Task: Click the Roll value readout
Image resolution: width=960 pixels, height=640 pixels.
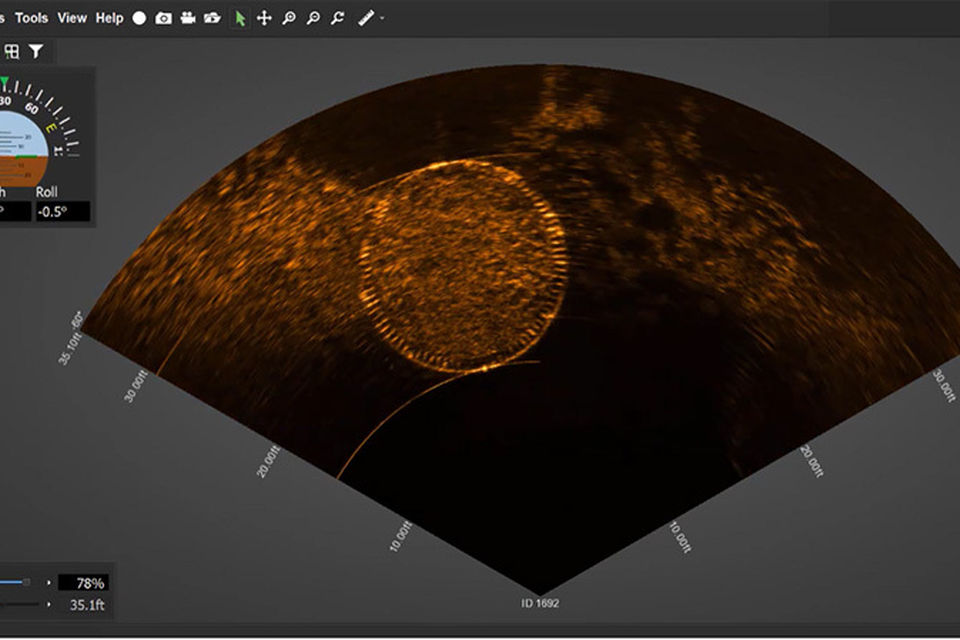Action: pyautogui.click(x=62, y=211)
